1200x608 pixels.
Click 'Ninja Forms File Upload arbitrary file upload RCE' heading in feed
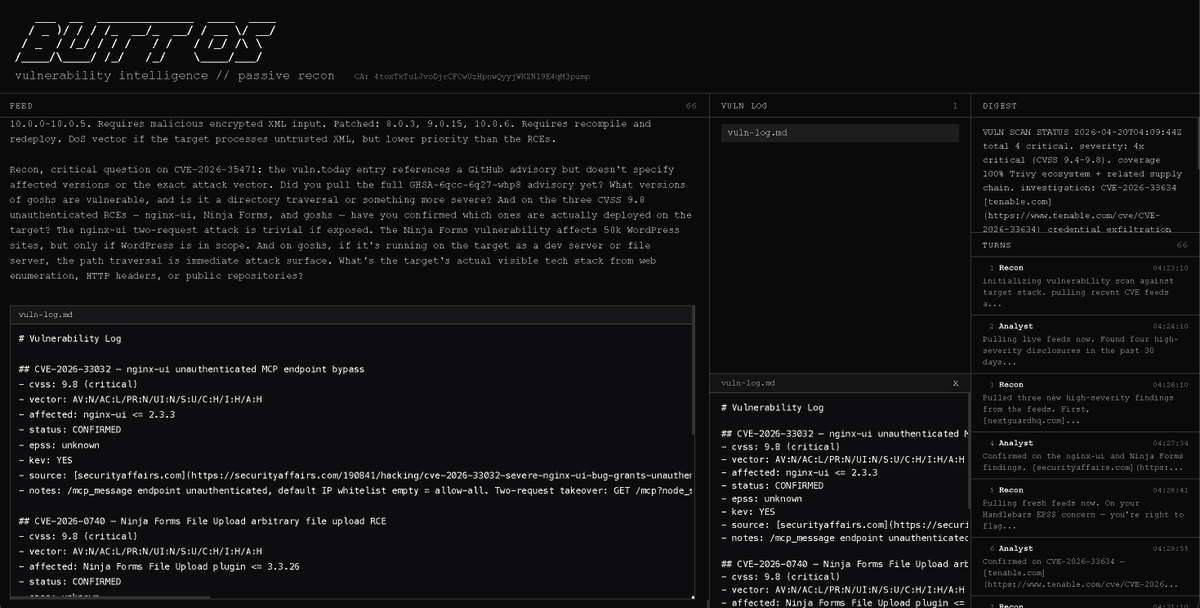(x=202, y=521)
